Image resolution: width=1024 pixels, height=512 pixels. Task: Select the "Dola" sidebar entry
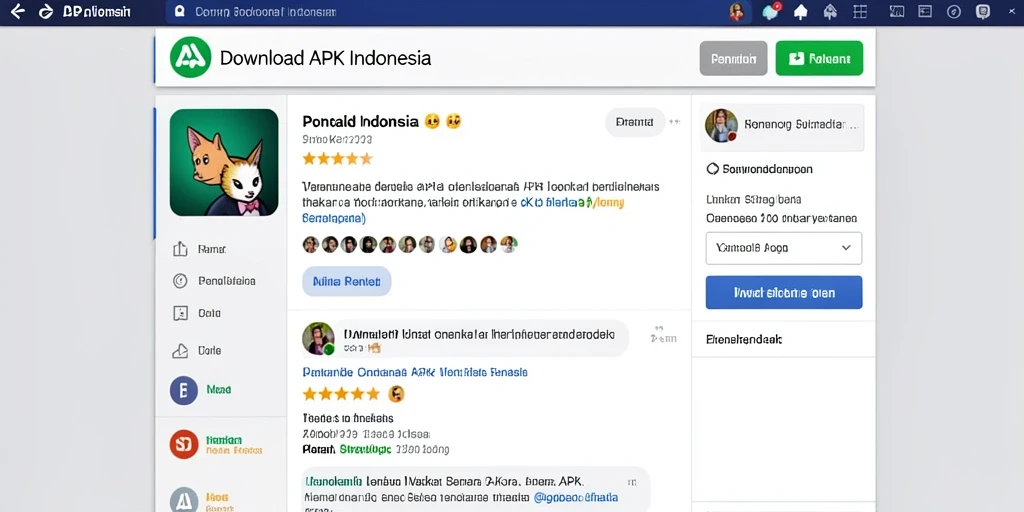tap(209, 313)
